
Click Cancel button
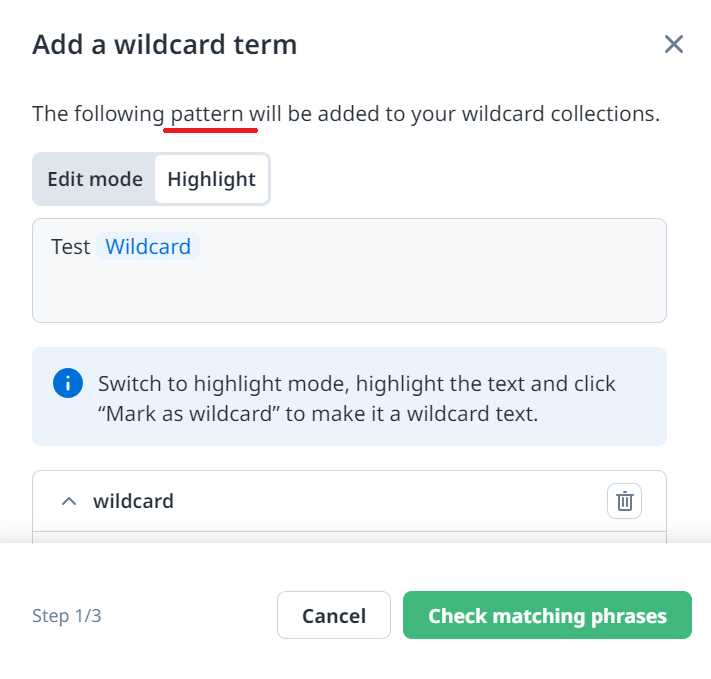coord(333,615)
